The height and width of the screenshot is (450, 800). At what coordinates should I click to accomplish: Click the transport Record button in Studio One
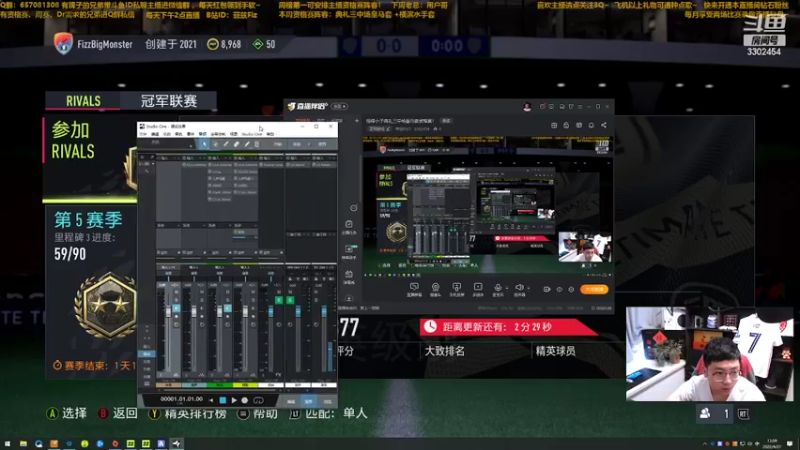pos(244,401)
